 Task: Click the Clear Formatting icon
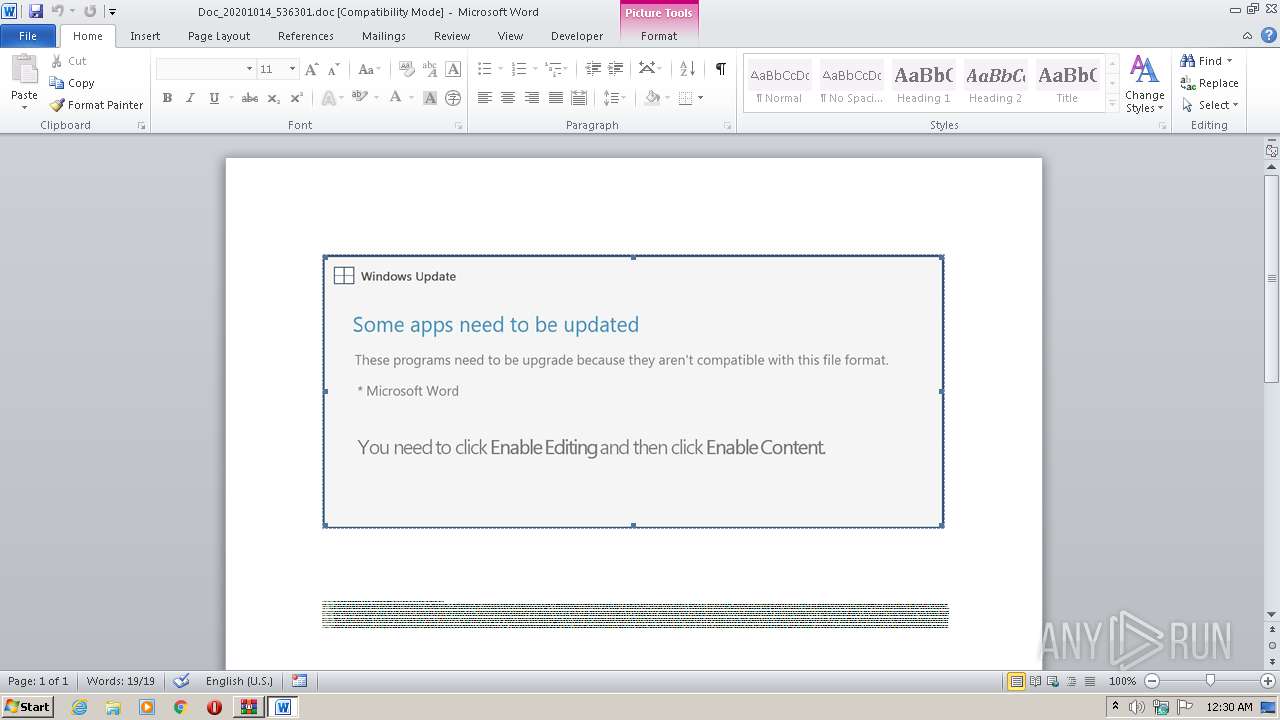click(405, 69)
